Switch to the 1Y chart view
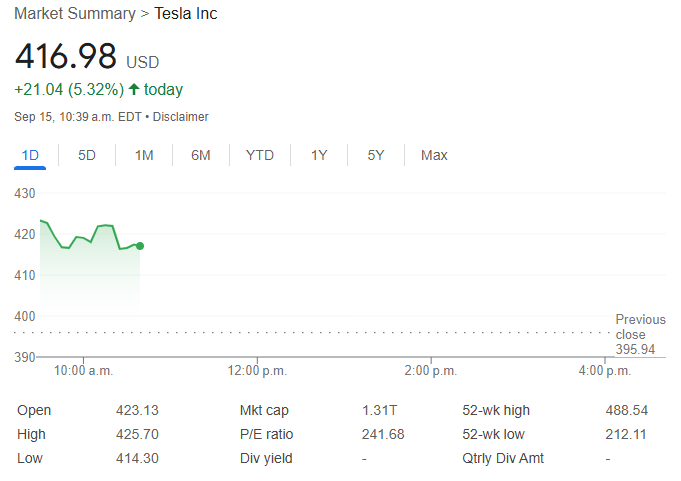The height and width of the screenshot is (481, 681). point(319,155)
